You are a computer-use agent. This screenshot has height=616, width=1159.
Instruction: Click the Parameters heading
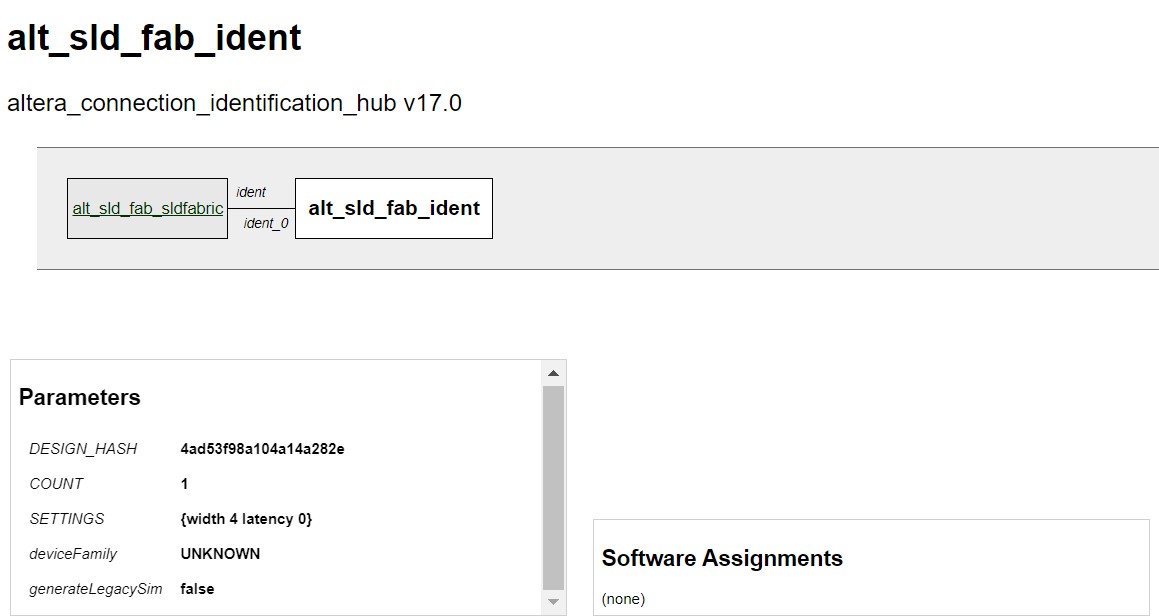[x=80, y=397]
